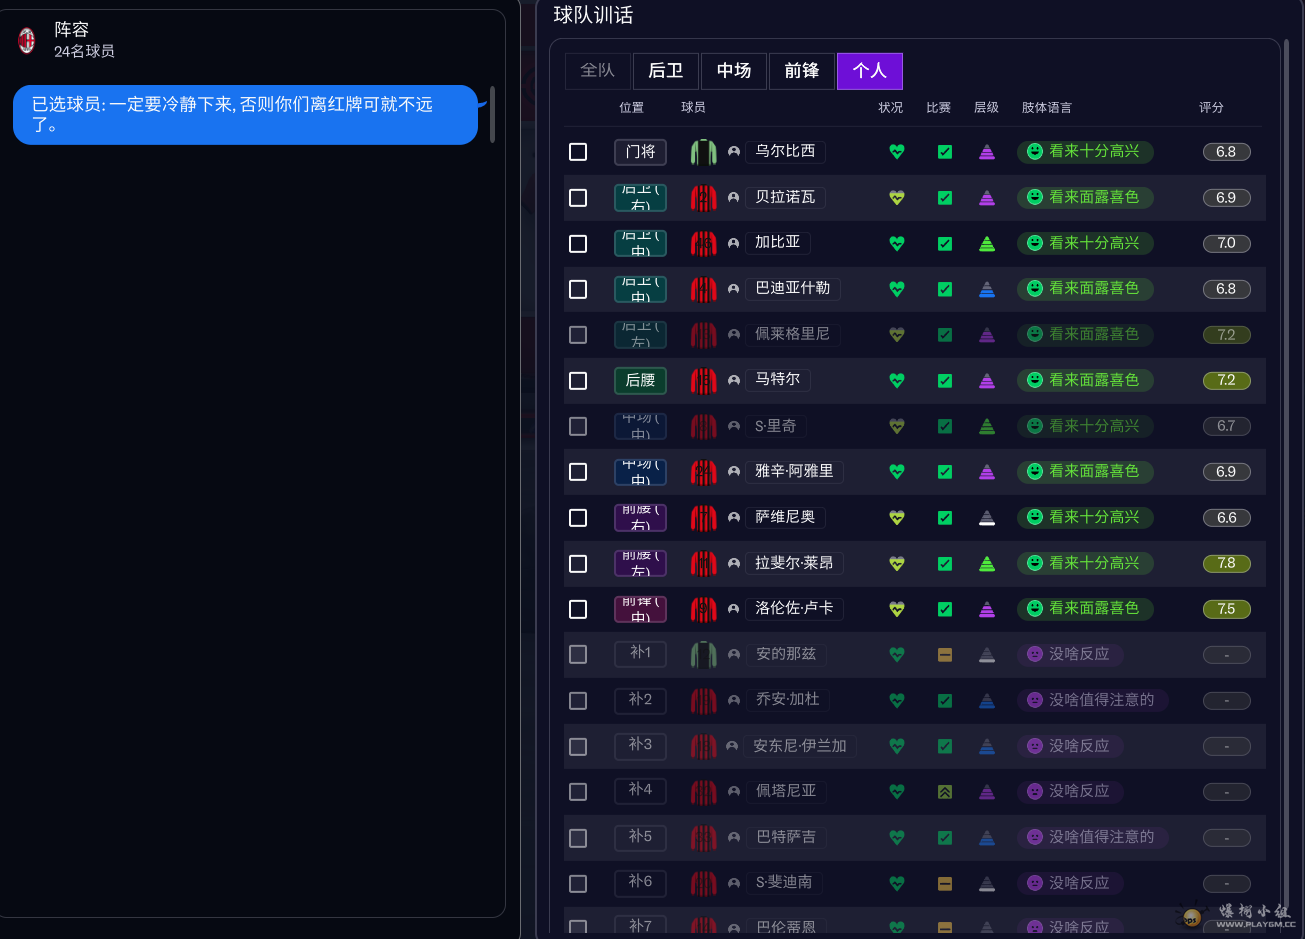
Task: Click 贝拉诺瓦's red-black shirt icon
Action: click(x=703, y=198)
